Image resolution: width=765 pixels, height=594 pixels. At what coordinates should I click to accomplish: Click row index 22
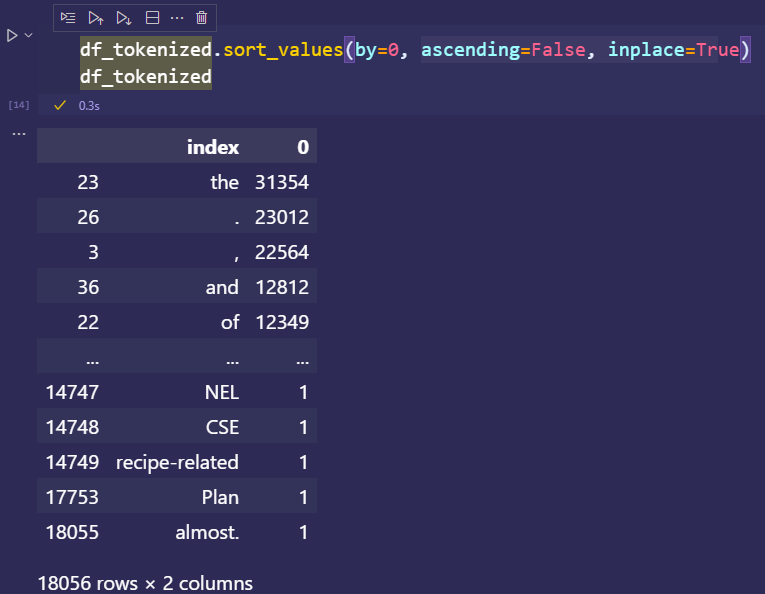88,322
